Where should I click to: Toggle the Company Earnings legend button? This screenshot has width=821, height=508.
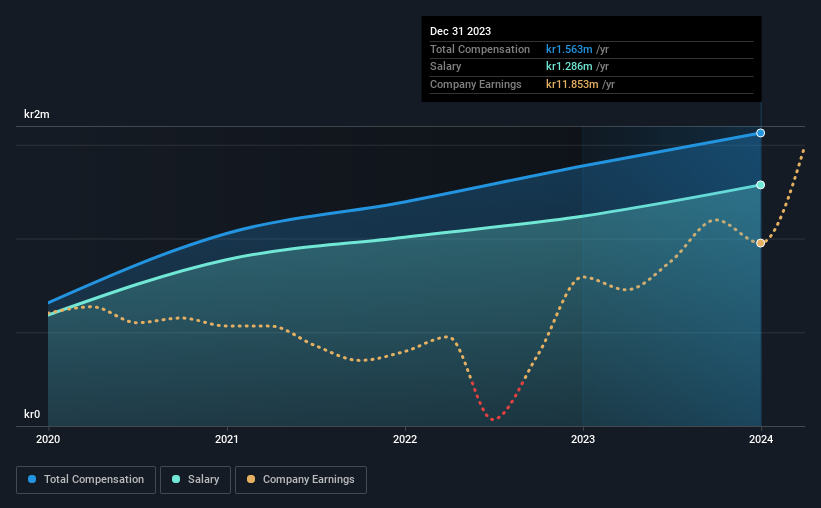(x=301, y=480)
